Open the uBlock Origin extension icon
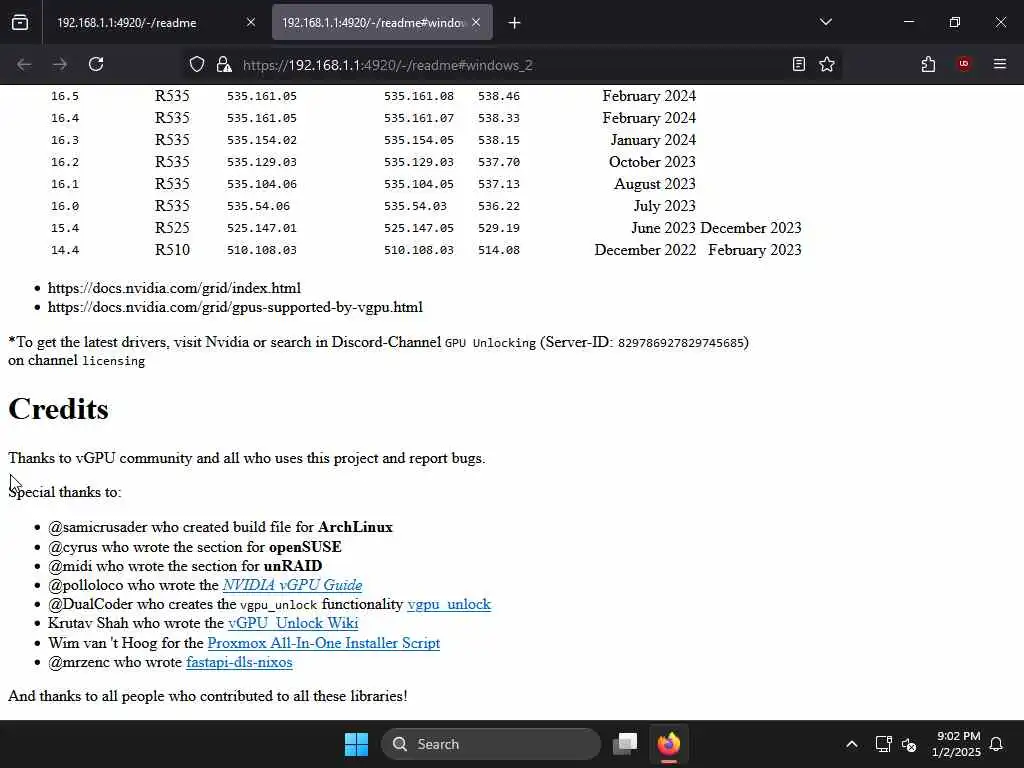Viewport: 1024px width, 768px height. pyautogui.click(x=963, y=64)
